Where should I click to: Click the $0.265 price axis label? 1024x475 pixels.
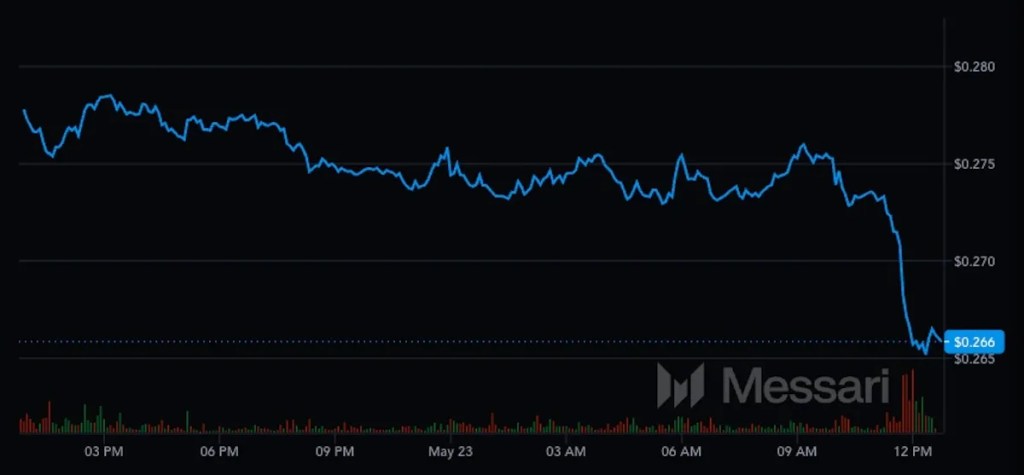coord(973,359)
